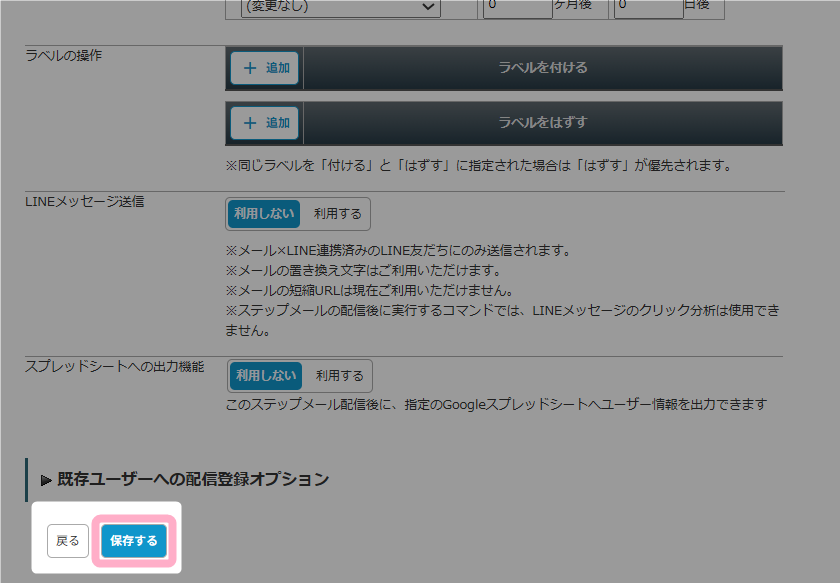Click the スプレッドシートへの出力機能 row label

point(114,366)
